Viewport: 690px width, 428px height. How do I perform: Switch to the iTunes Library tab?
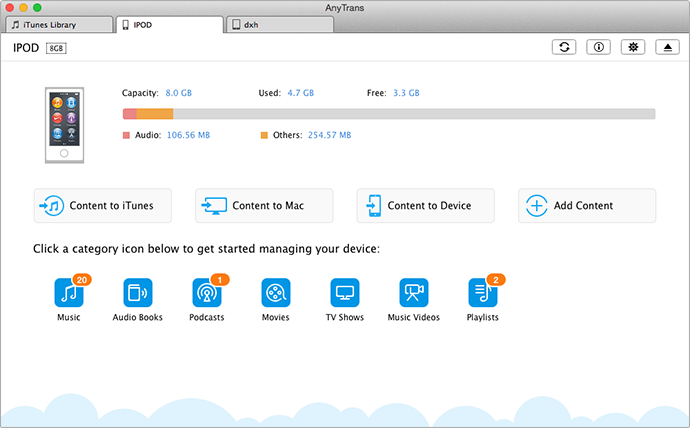(59, 25)
